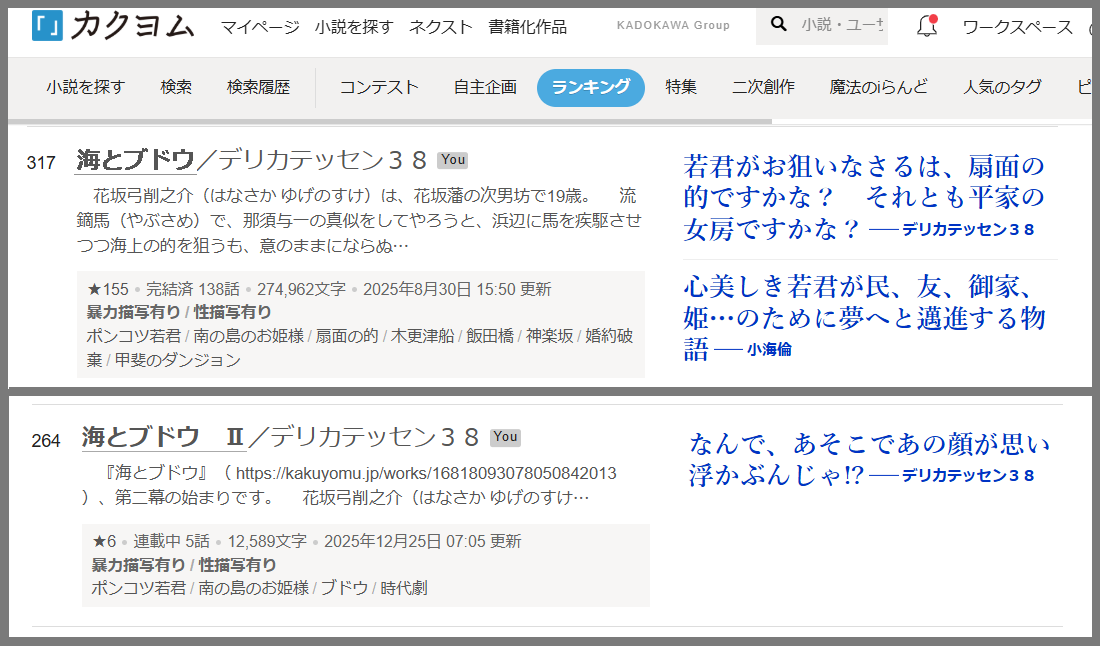Open the 人気のタグ tab
1100x646 pixels.
tap(1002, 87)
